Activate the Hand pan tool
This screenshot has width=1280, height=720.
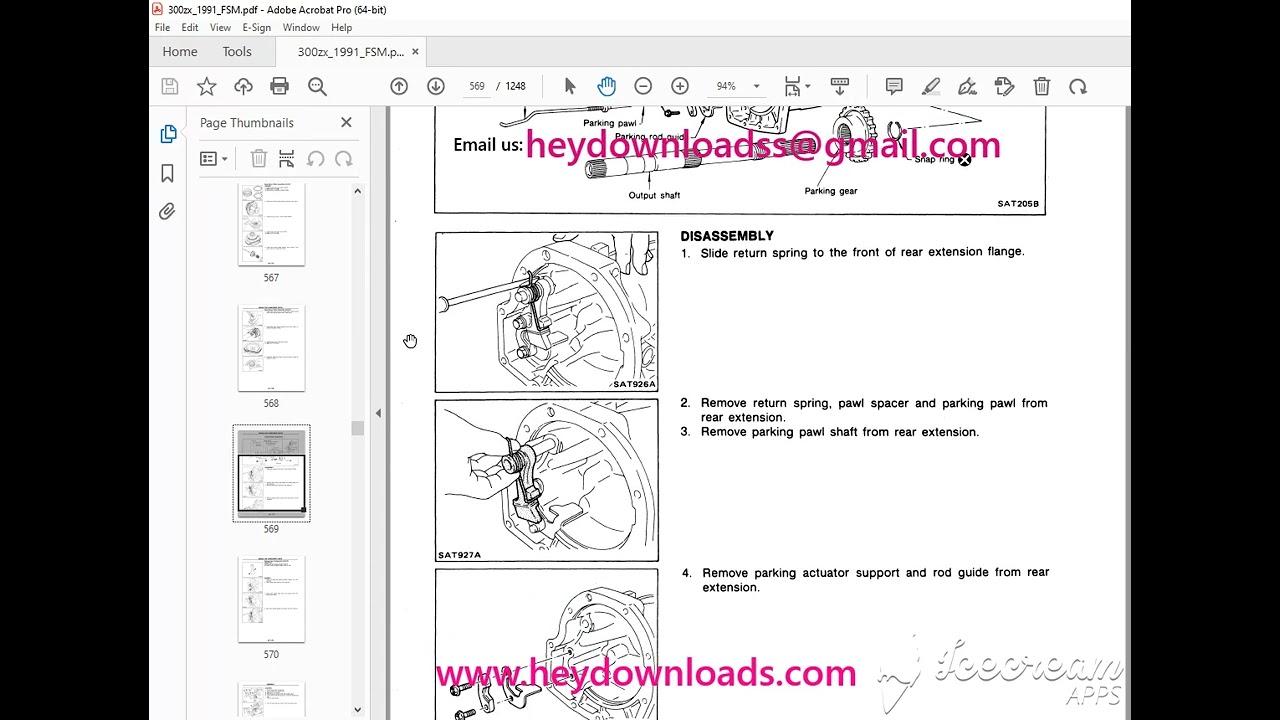click(606, 87)
